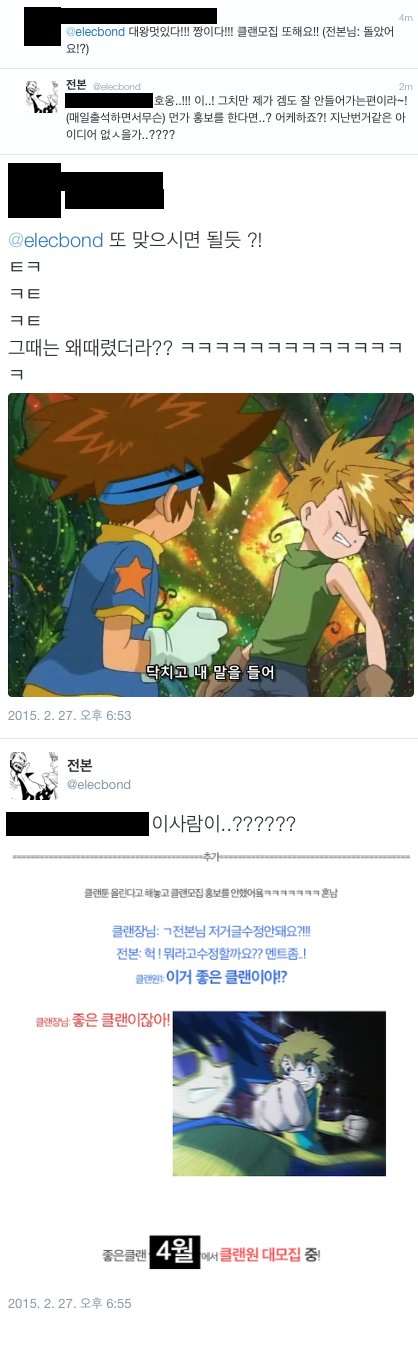
Task: Click the blacked-out name above the large @elecbond mention
Action: pyautogui.click(x=113, y=190)
